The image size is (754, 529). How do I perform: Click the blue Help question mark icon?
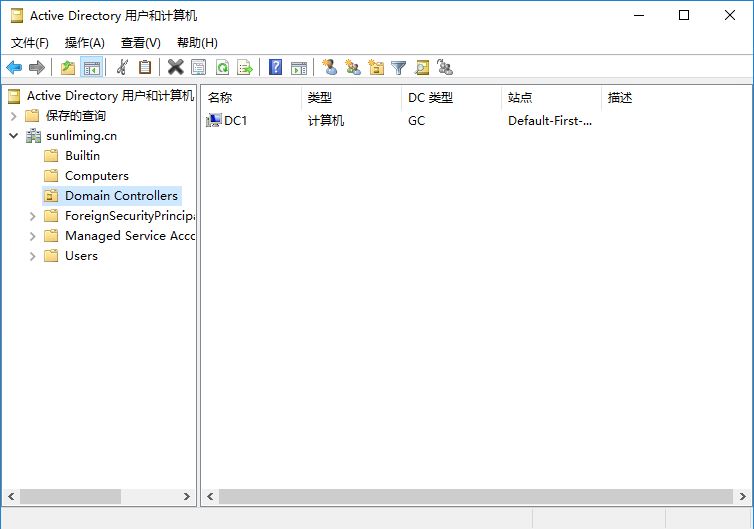coord(275,67)
